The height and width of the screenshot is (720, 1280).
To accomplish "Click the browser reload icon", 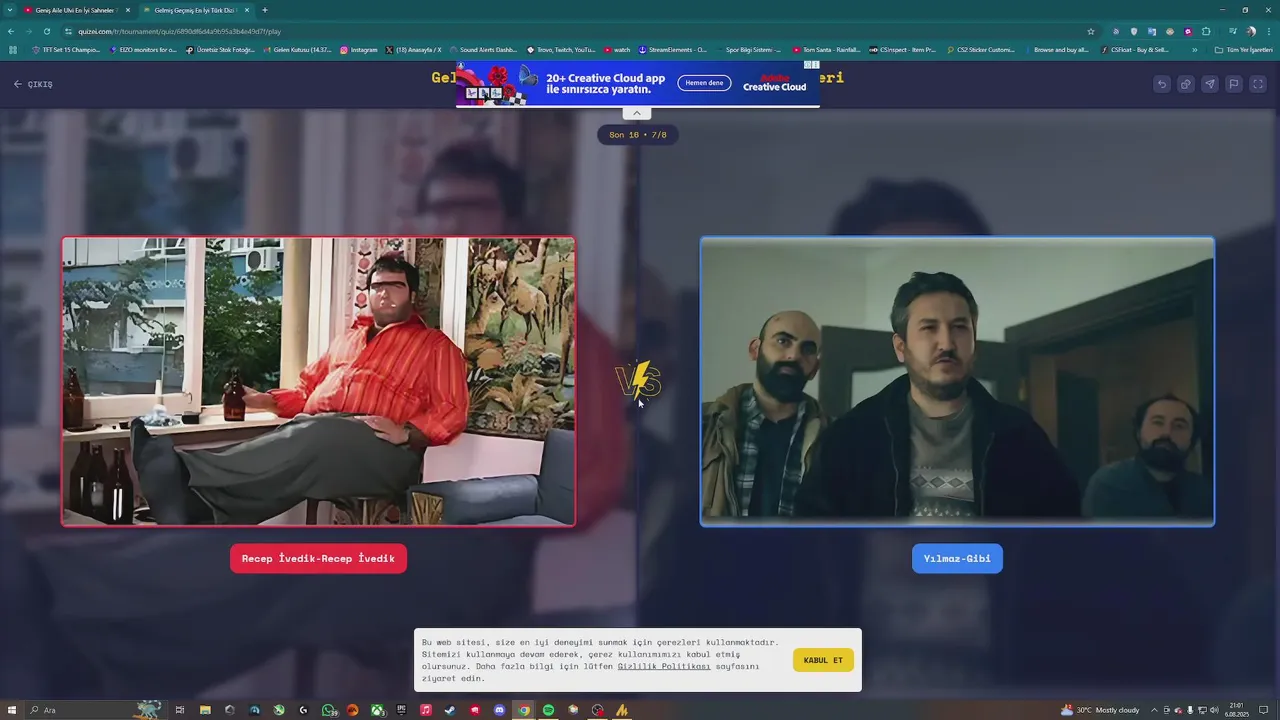I will coord(47,31).
